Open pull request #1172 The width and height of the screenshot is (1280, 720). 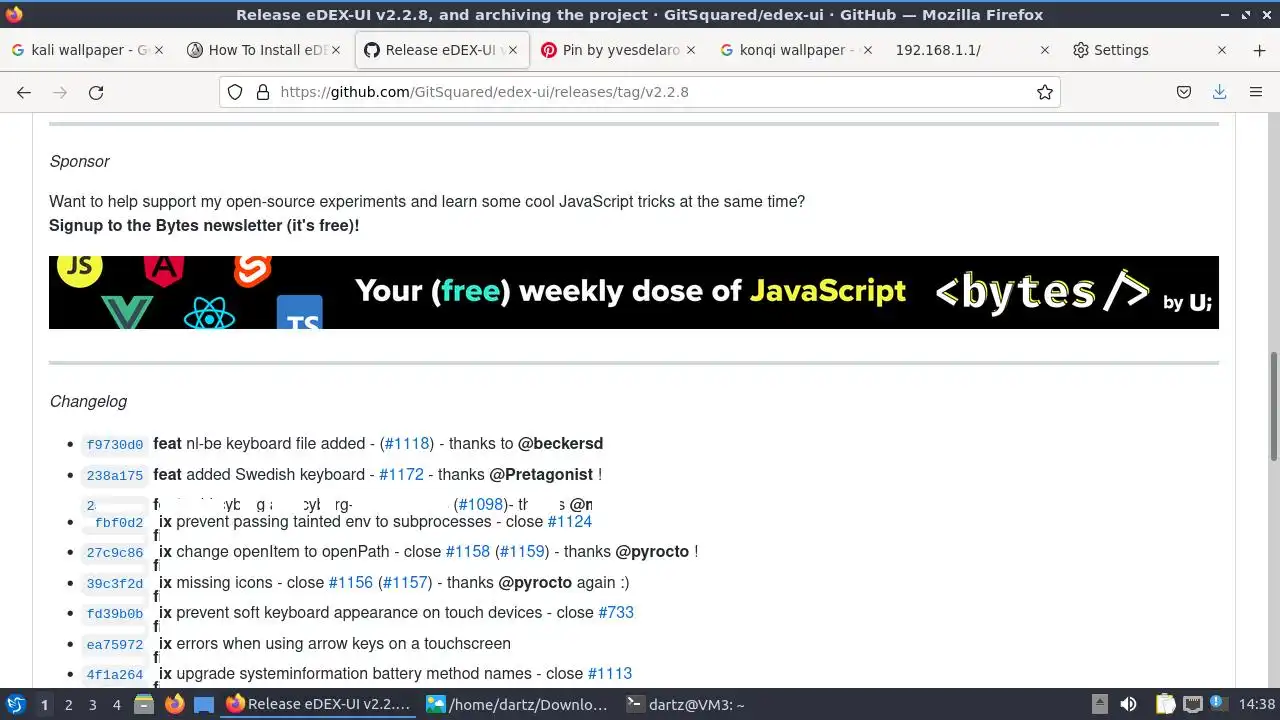tap(401, 474)
